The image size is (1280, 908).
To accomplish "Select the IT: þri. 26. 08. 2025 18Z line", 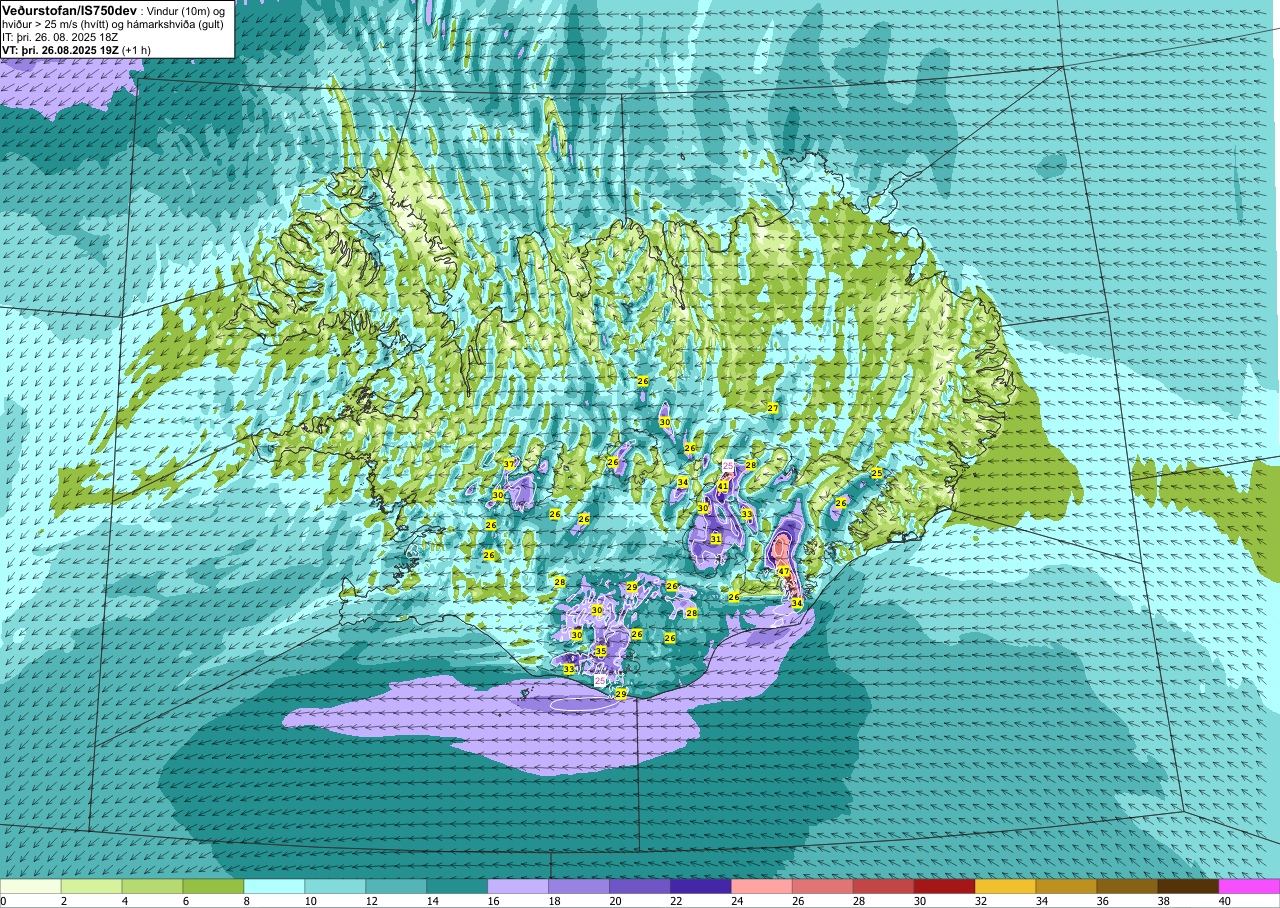I will pyautogui.click(x=60, y=37).
